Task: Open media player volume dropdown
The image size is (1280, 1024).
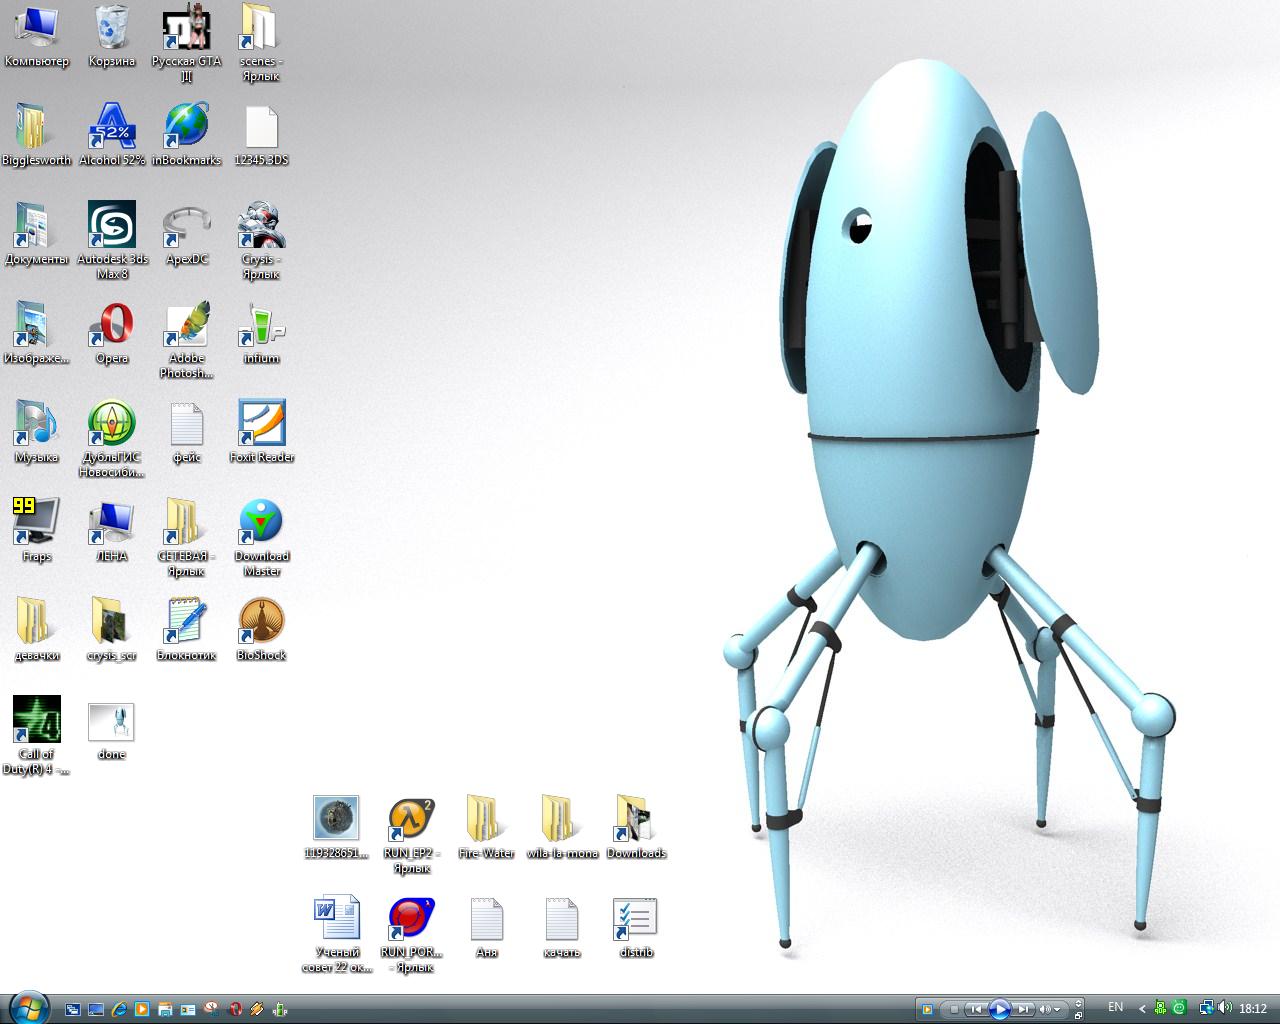Action: (1056, 1009)
